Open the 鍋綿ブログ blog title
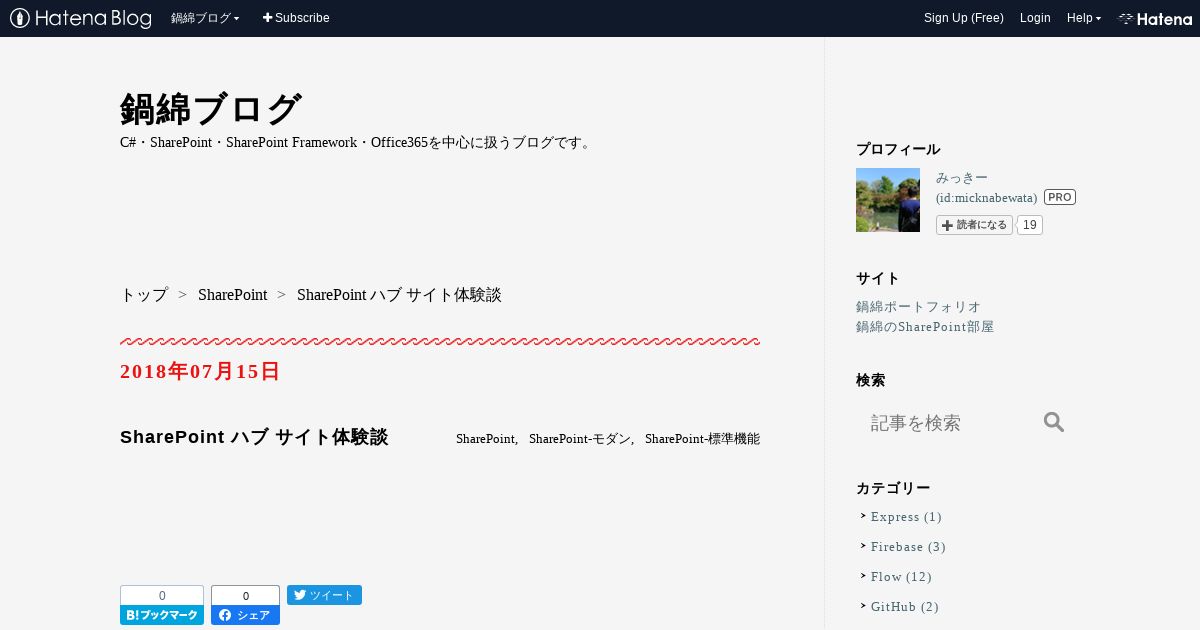 (211, 110)
